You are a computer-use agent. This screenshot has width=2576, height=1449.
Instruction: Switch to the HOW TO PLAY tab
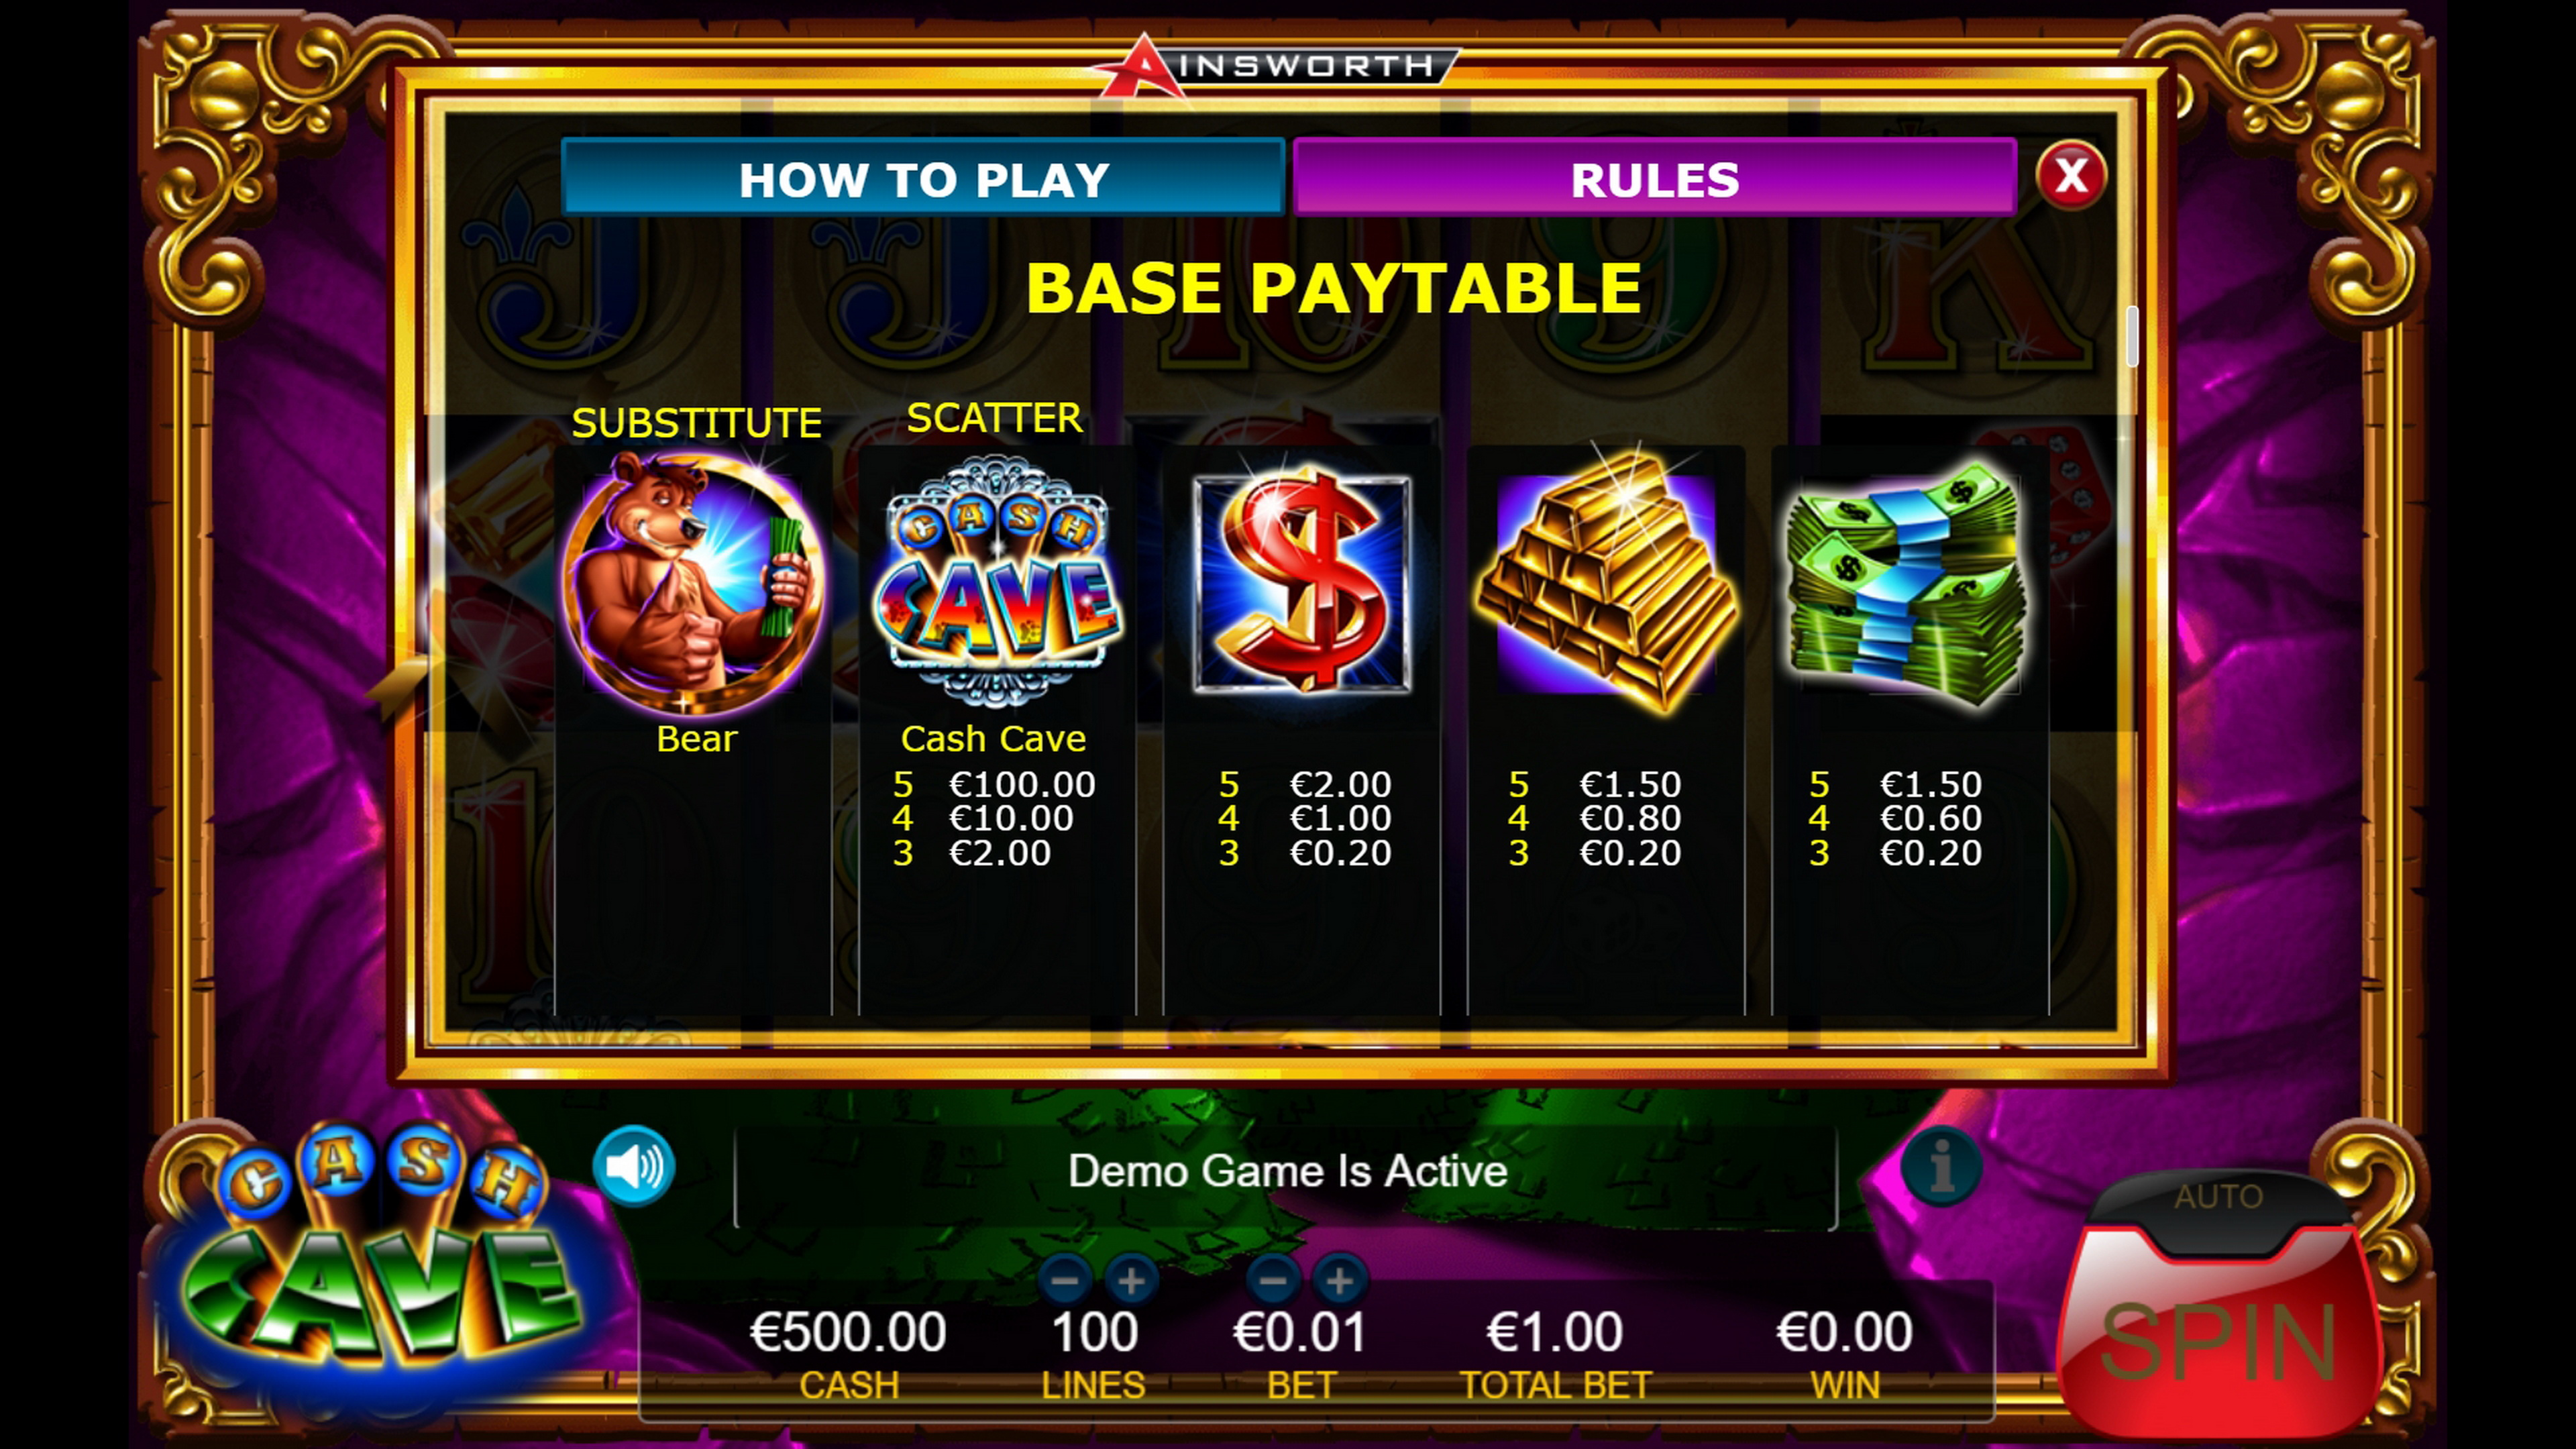(x=923, y=178)
